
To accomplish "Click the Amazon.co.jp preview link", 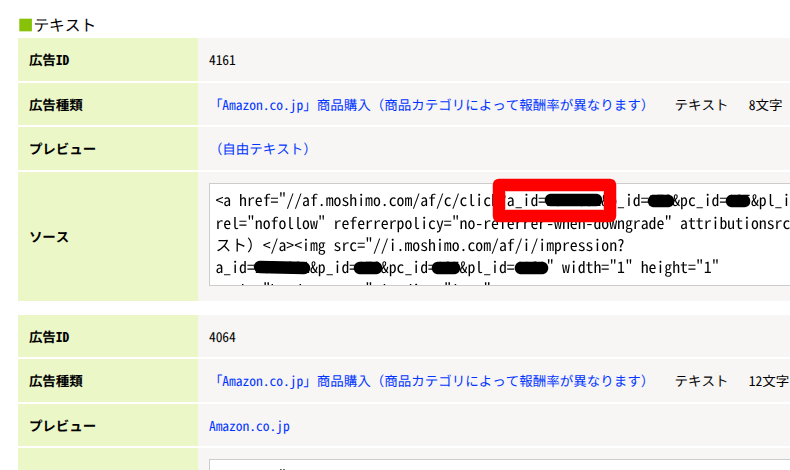I will [249, 426].
